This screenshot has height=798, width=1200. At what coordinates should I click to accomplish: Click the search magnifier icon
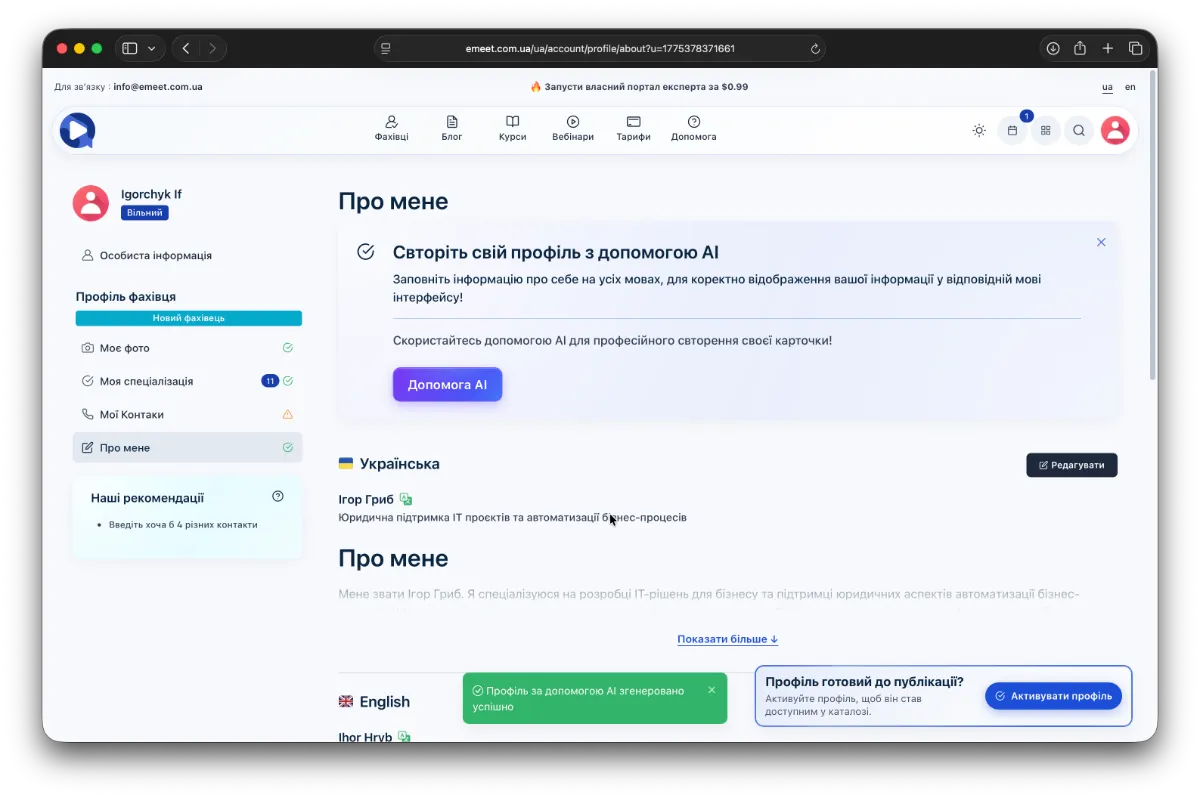(1079, 130)
